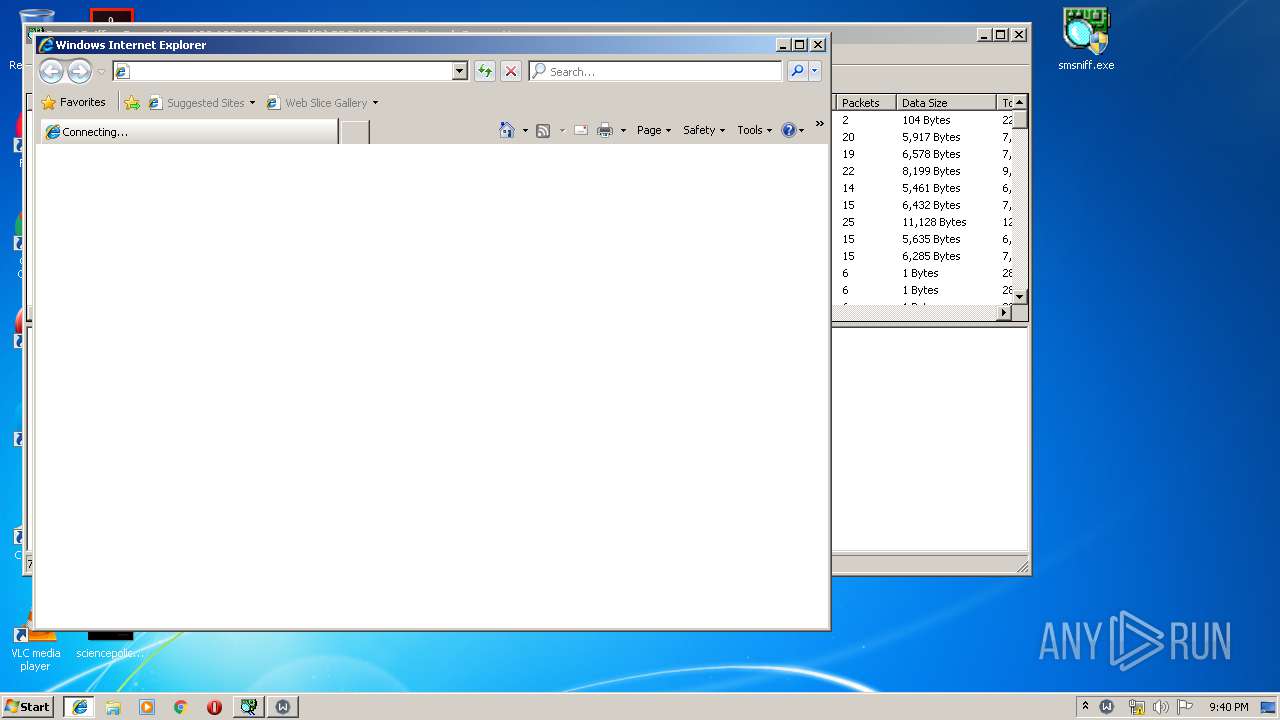
Task: Select the 8,199 Bytes entry
Action: click(931, 171)
